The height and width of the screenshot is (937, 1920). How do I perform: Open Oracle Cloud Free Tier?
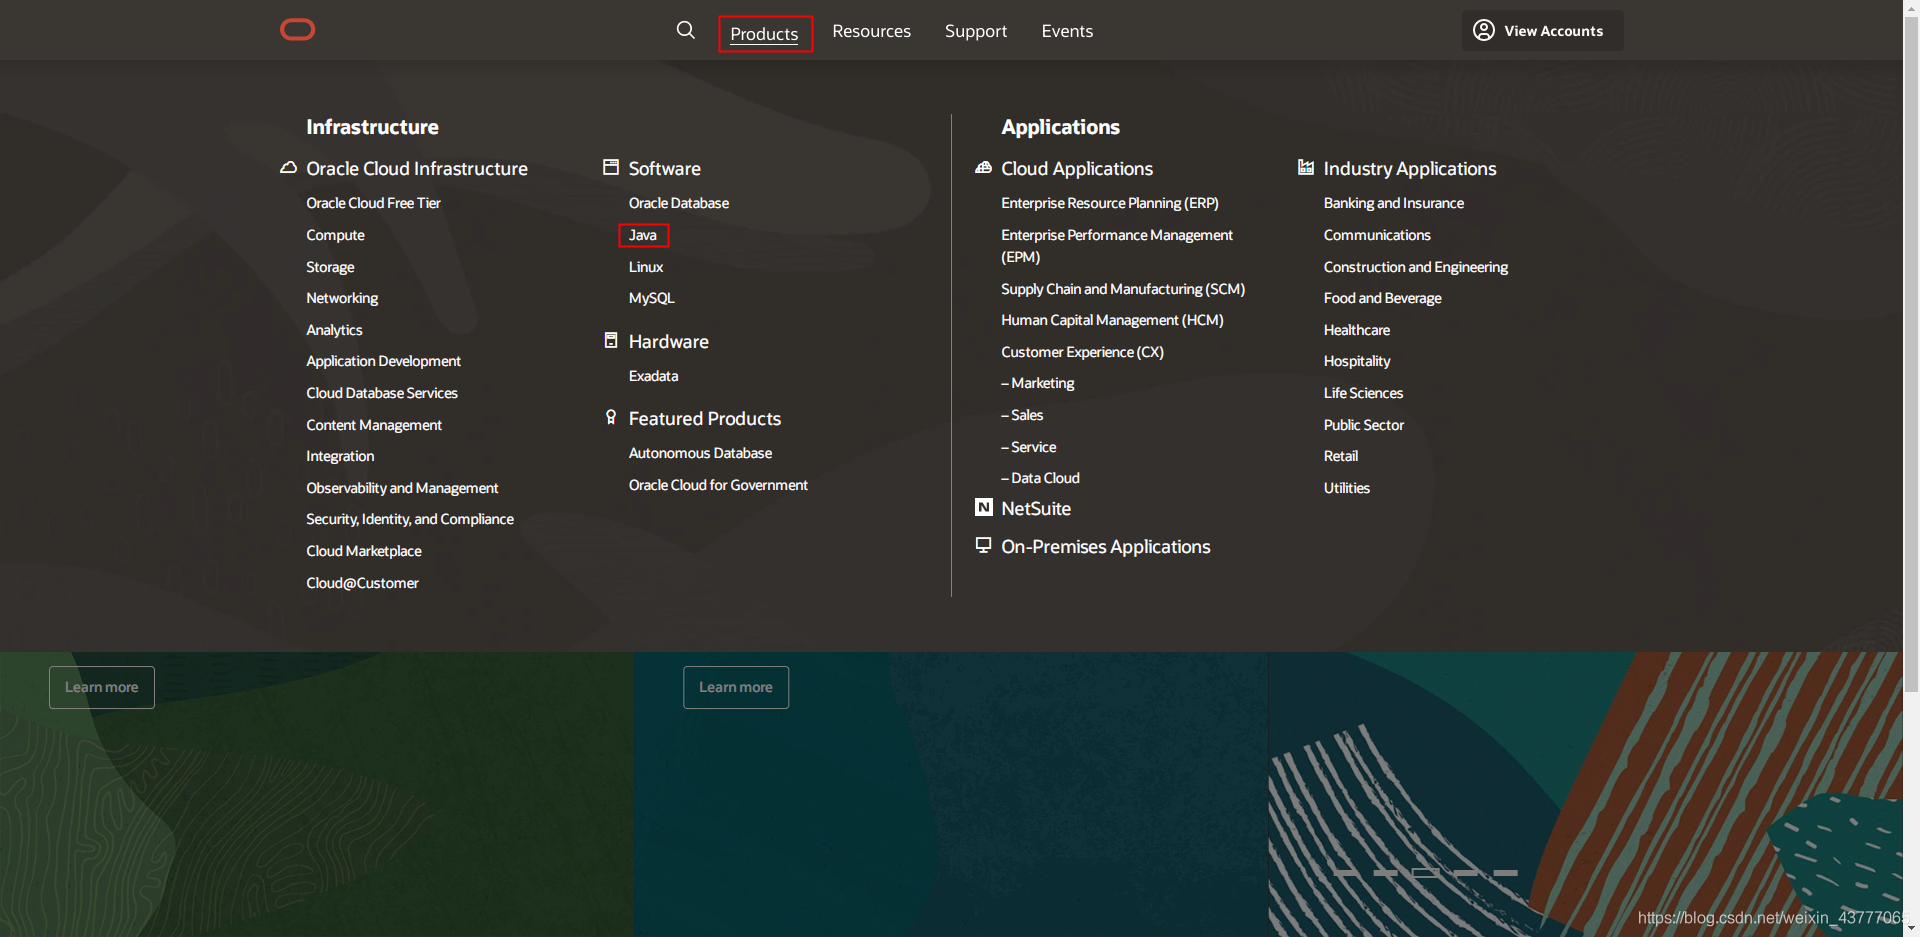click(373, 203)
